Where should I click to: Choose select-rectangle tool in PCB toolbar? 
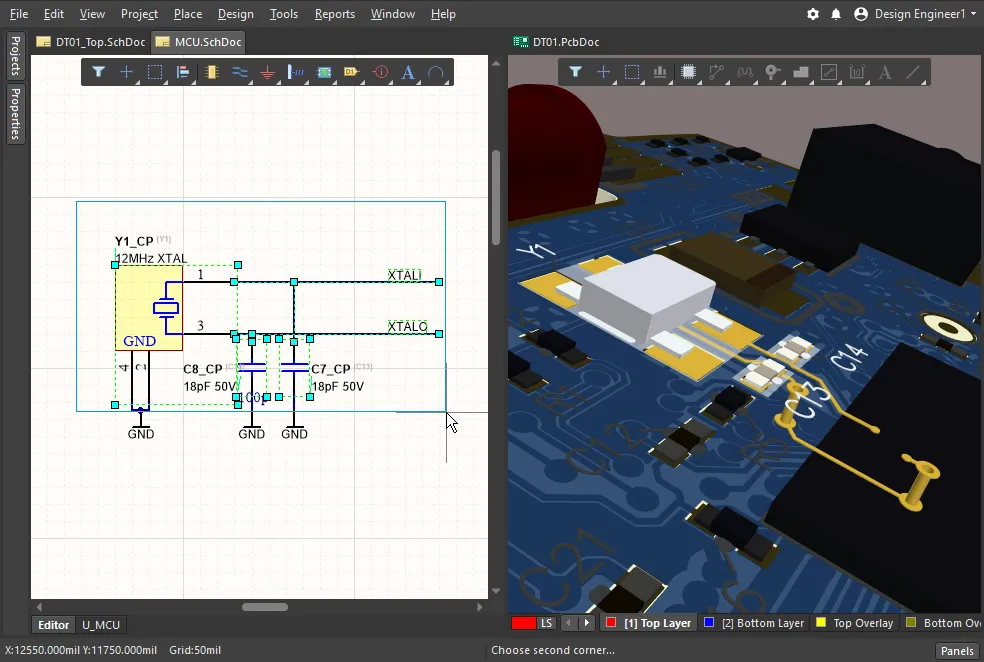tap(632, 72)
